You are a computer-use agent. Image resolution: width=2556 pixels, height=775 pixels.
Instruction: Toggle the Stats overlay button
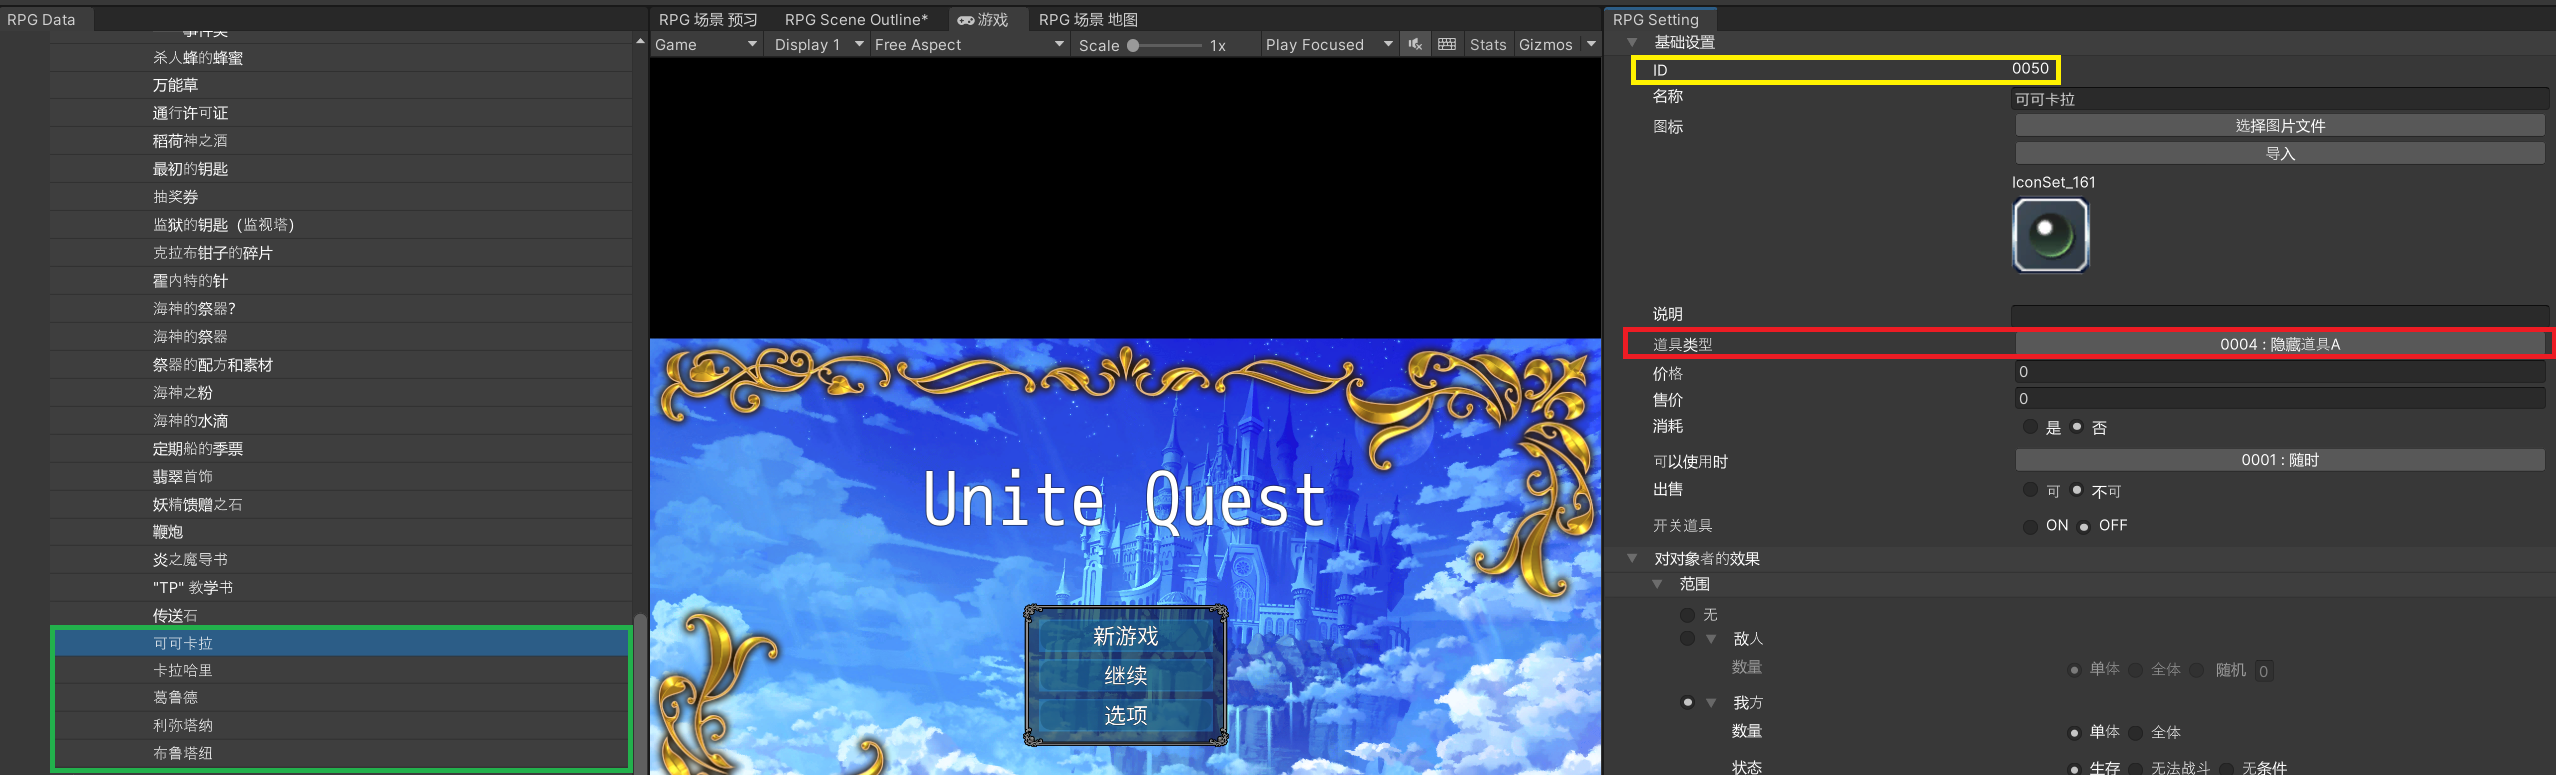point(1487,45)
